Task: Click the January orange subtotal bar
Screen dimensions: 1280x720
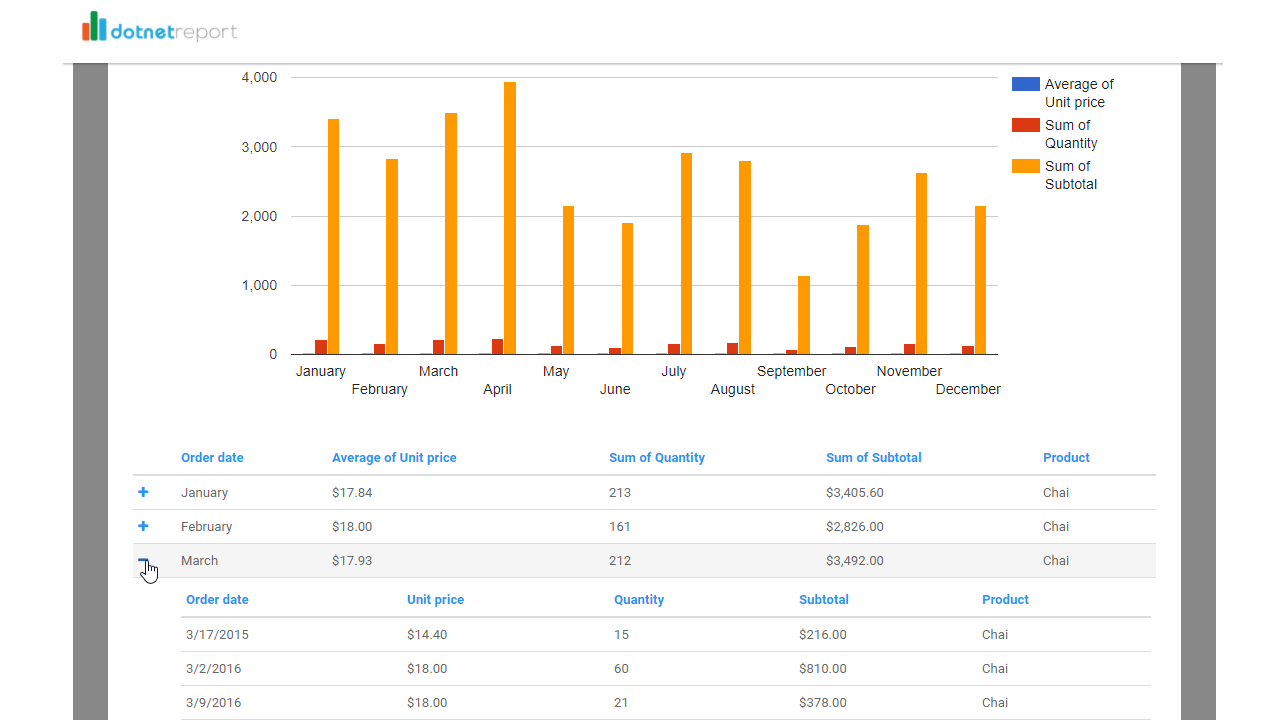Action: (x=333, y=237)
